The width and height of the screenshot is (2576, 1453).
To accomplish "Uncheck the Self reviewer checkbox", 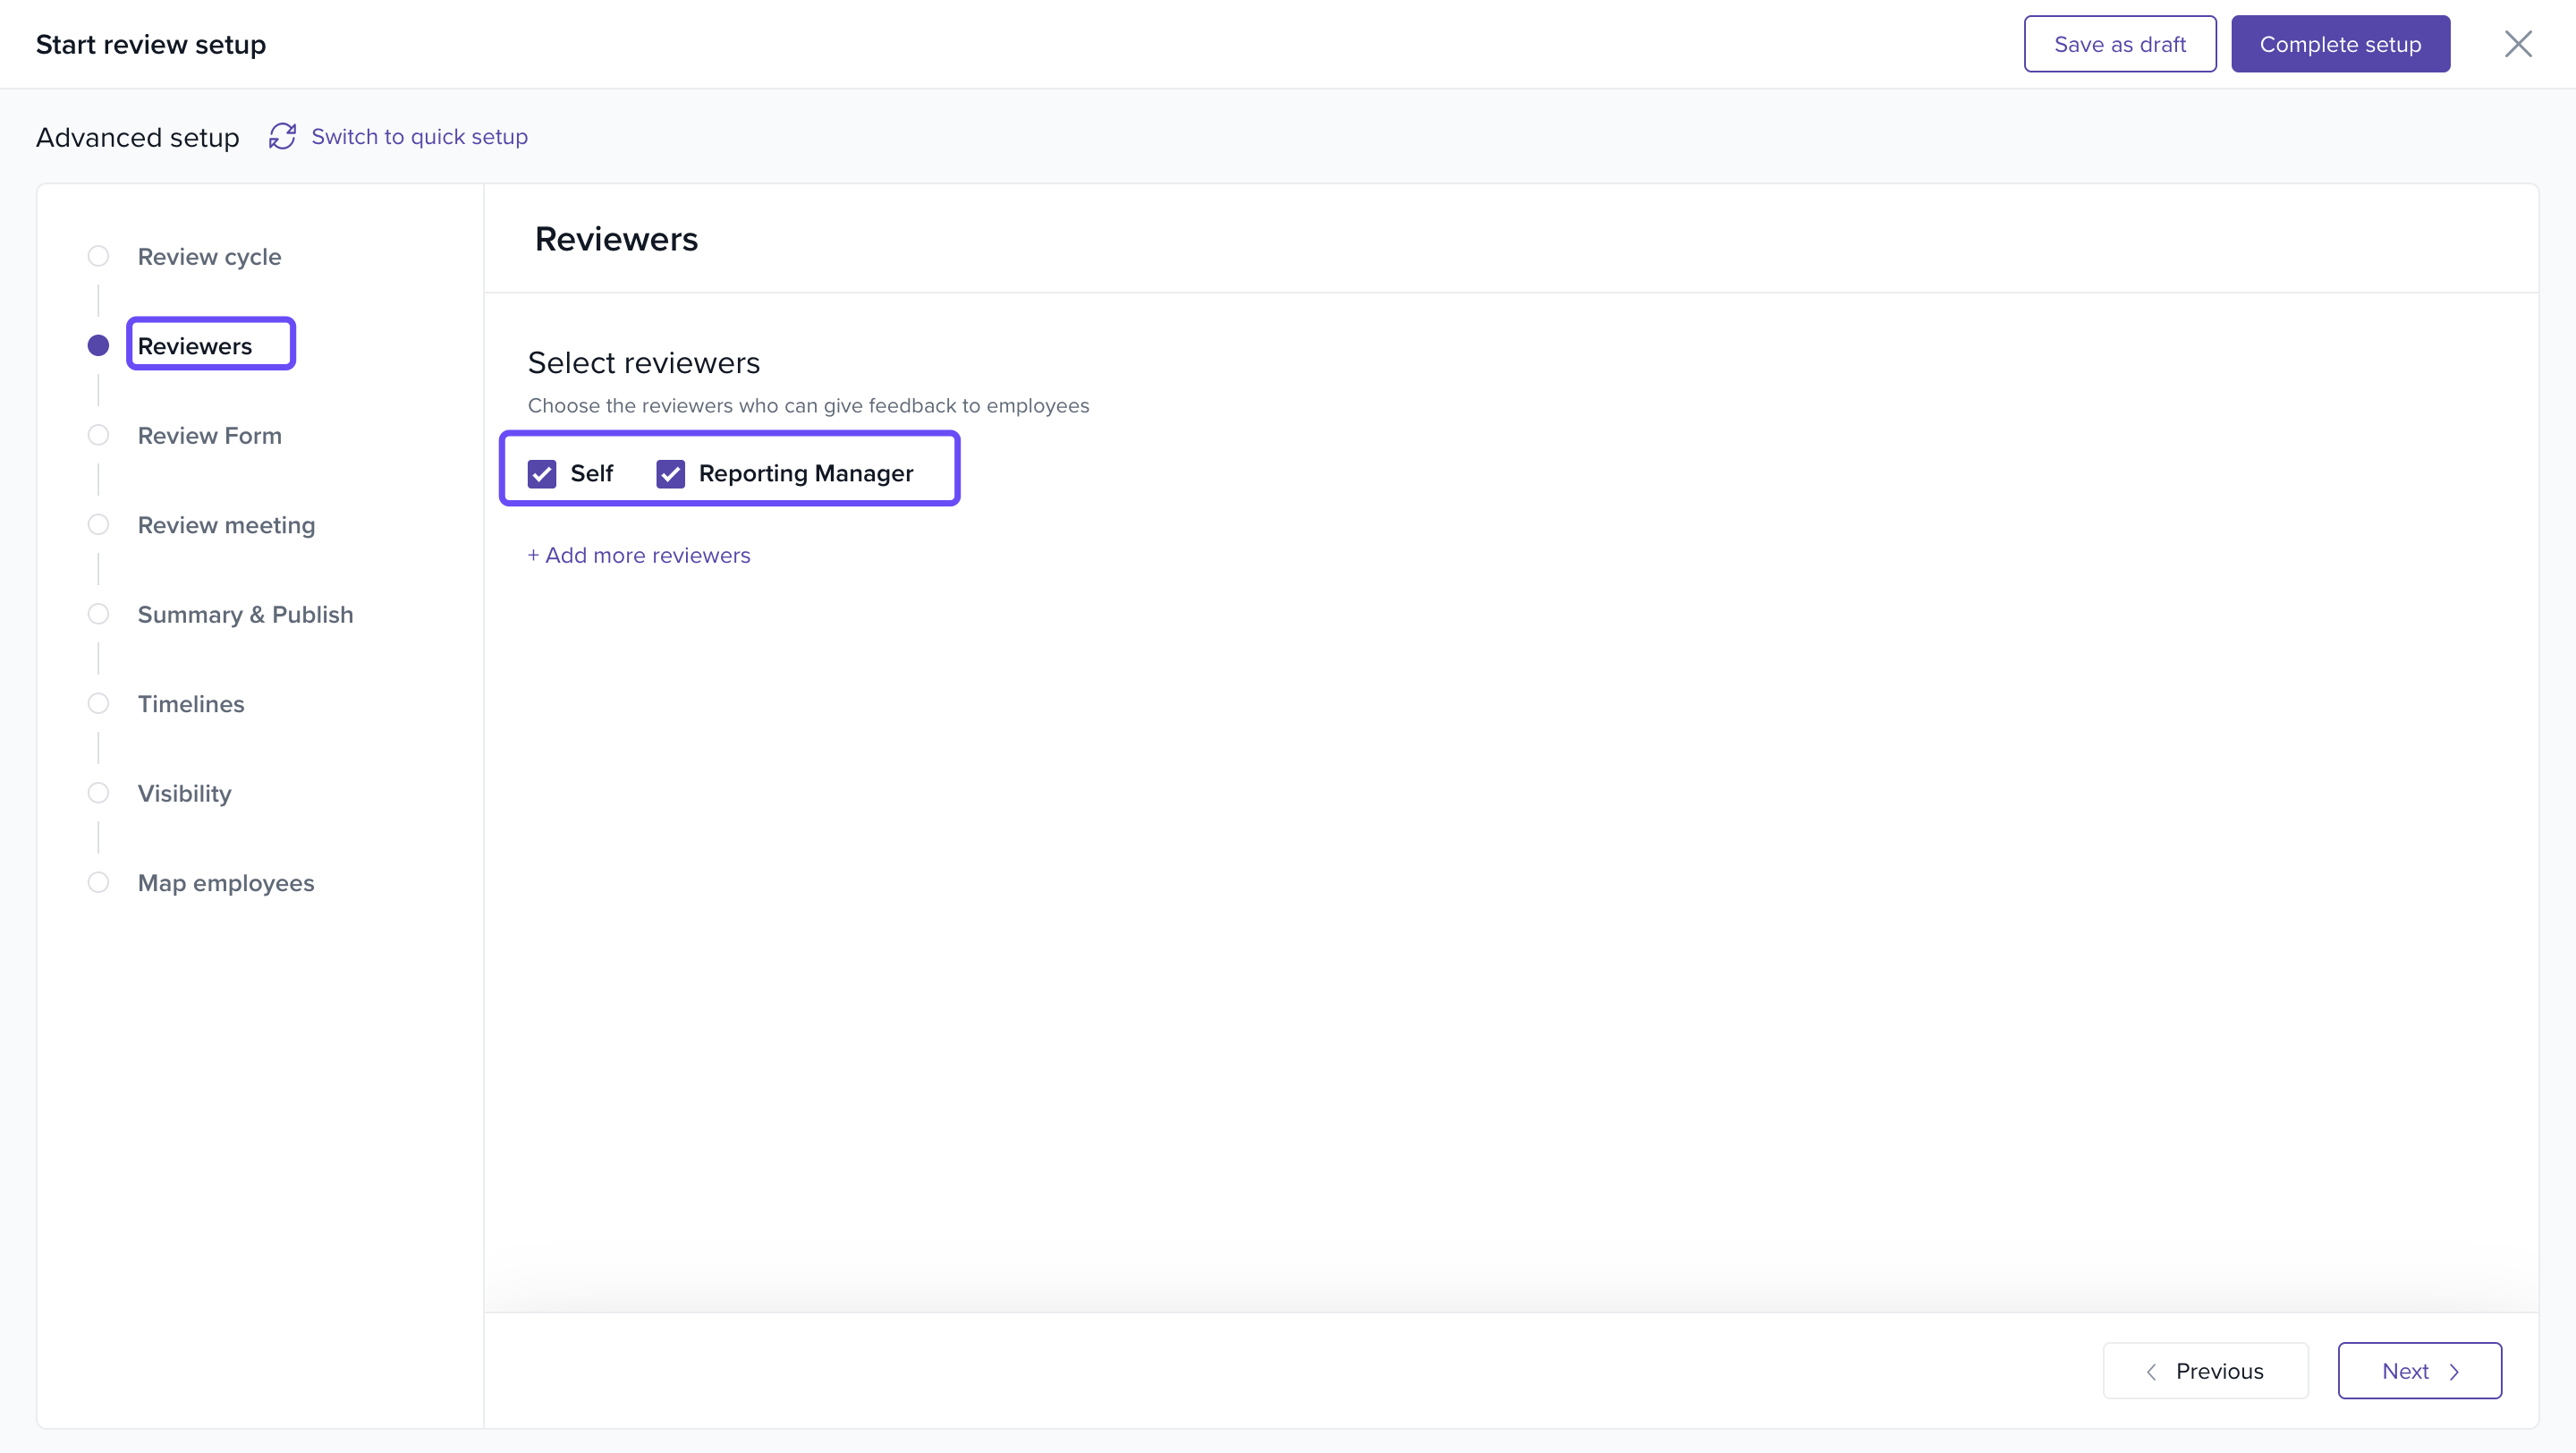I will click(x=542, y=473).
